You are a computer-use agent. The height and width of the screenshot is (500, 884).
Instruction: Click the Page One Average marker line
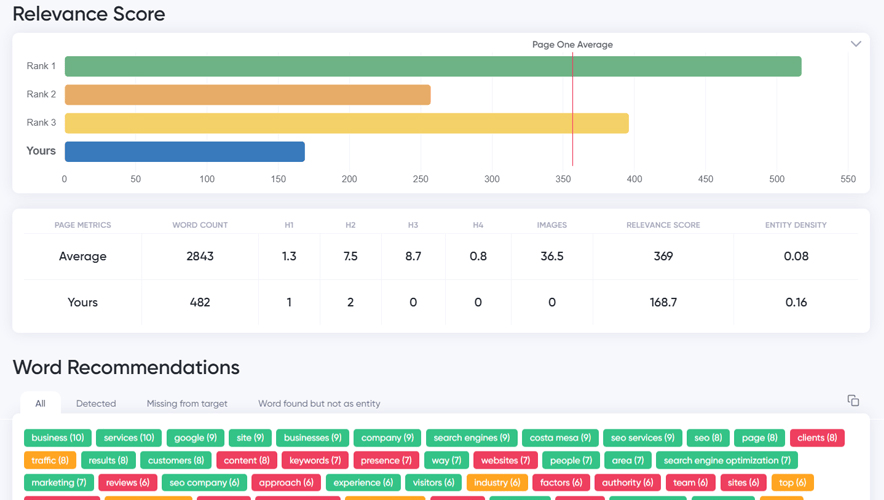click(572, 109)
